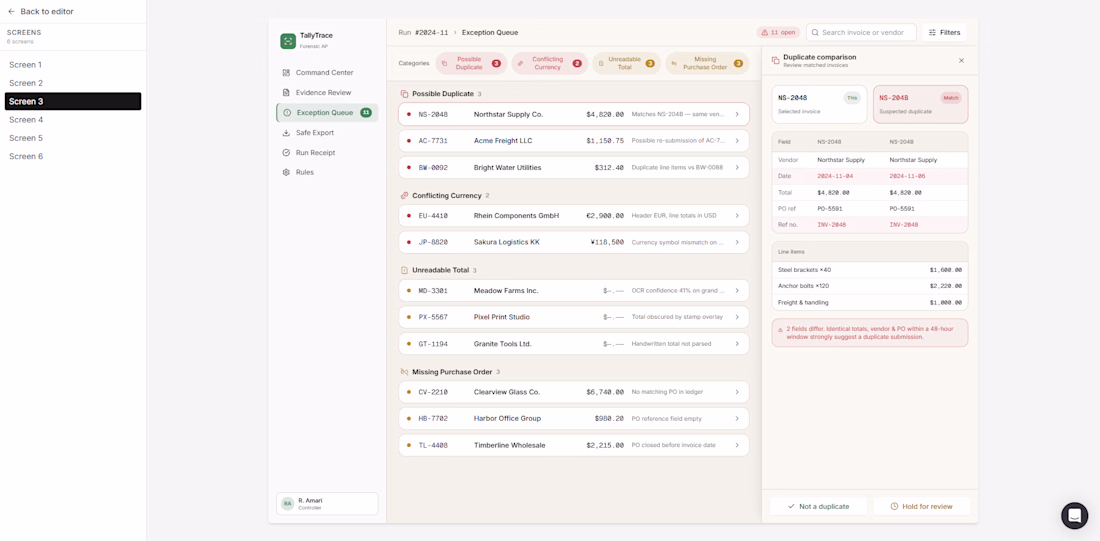Screen dimensions: 1100x541
Task: Click Meadow Farms Inc. vendor name
Action: click(506, 290)
